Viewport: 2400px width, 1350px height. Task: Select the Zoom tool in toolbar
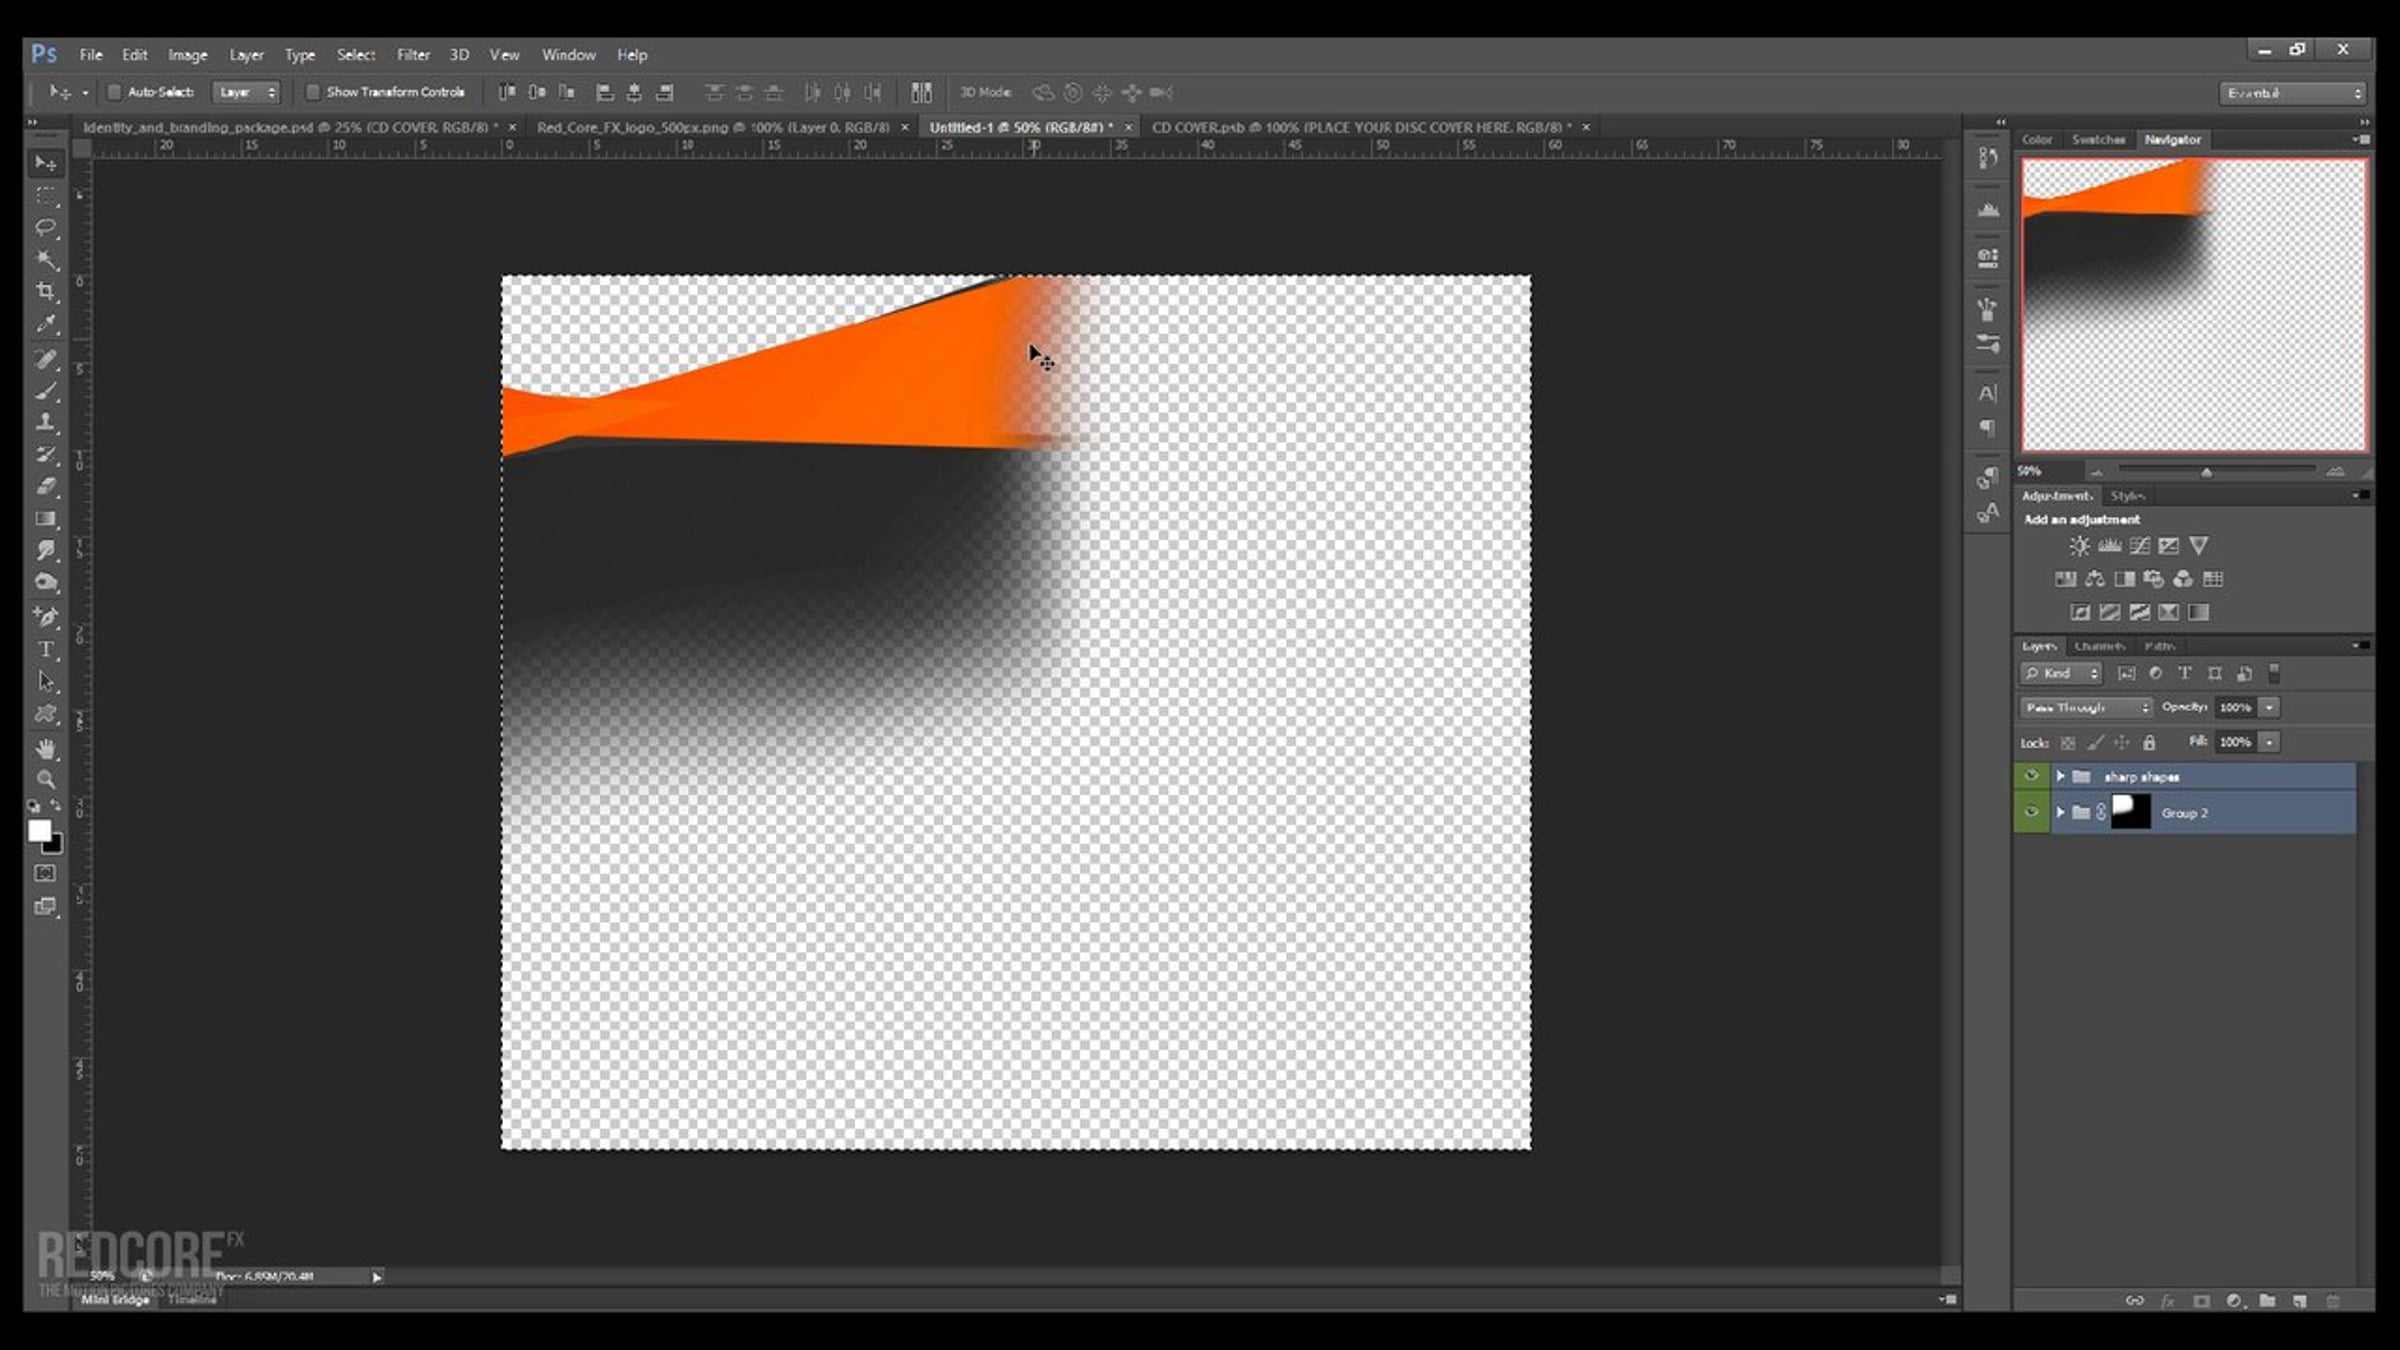[x=46, y=779]
